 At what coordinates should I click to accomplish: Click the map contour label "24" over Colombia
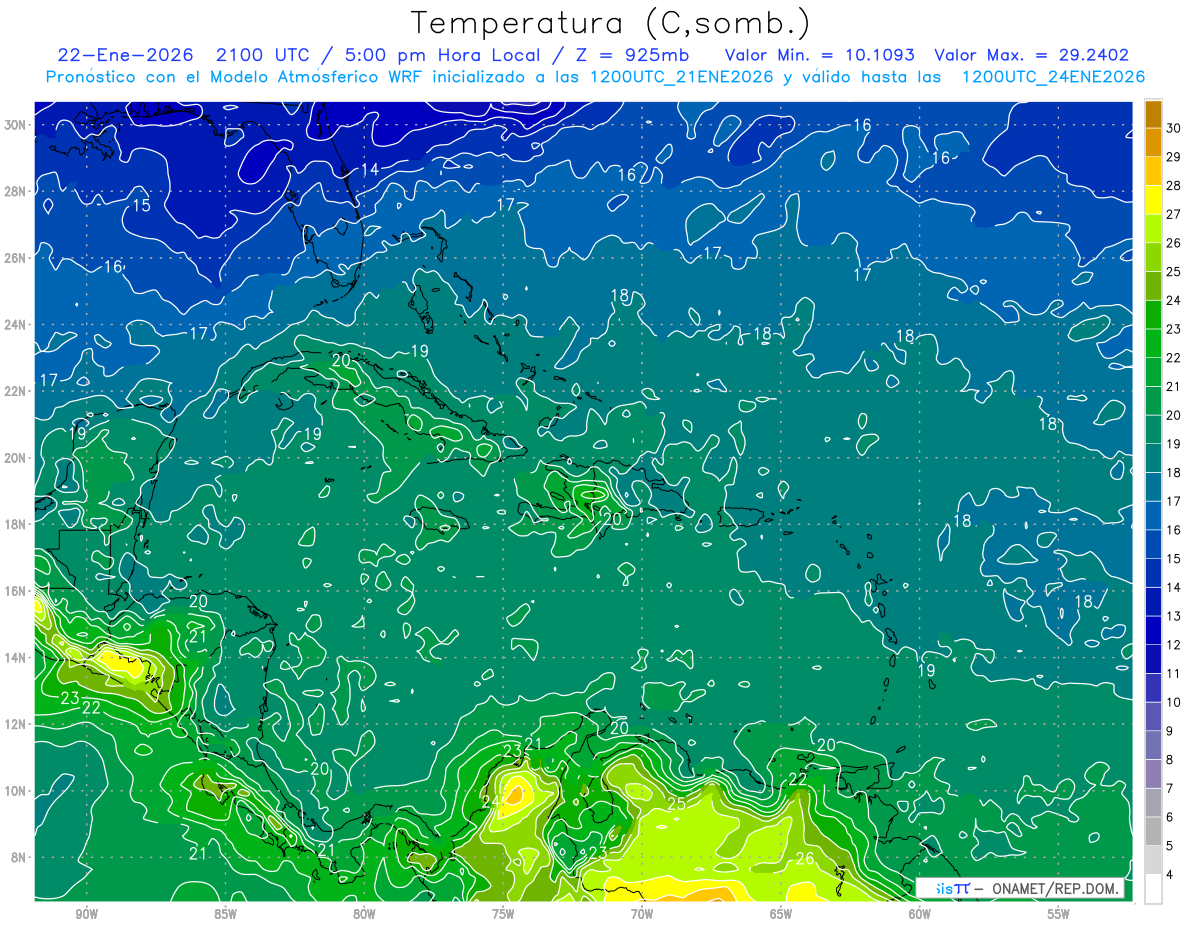(x=490, y=800)
